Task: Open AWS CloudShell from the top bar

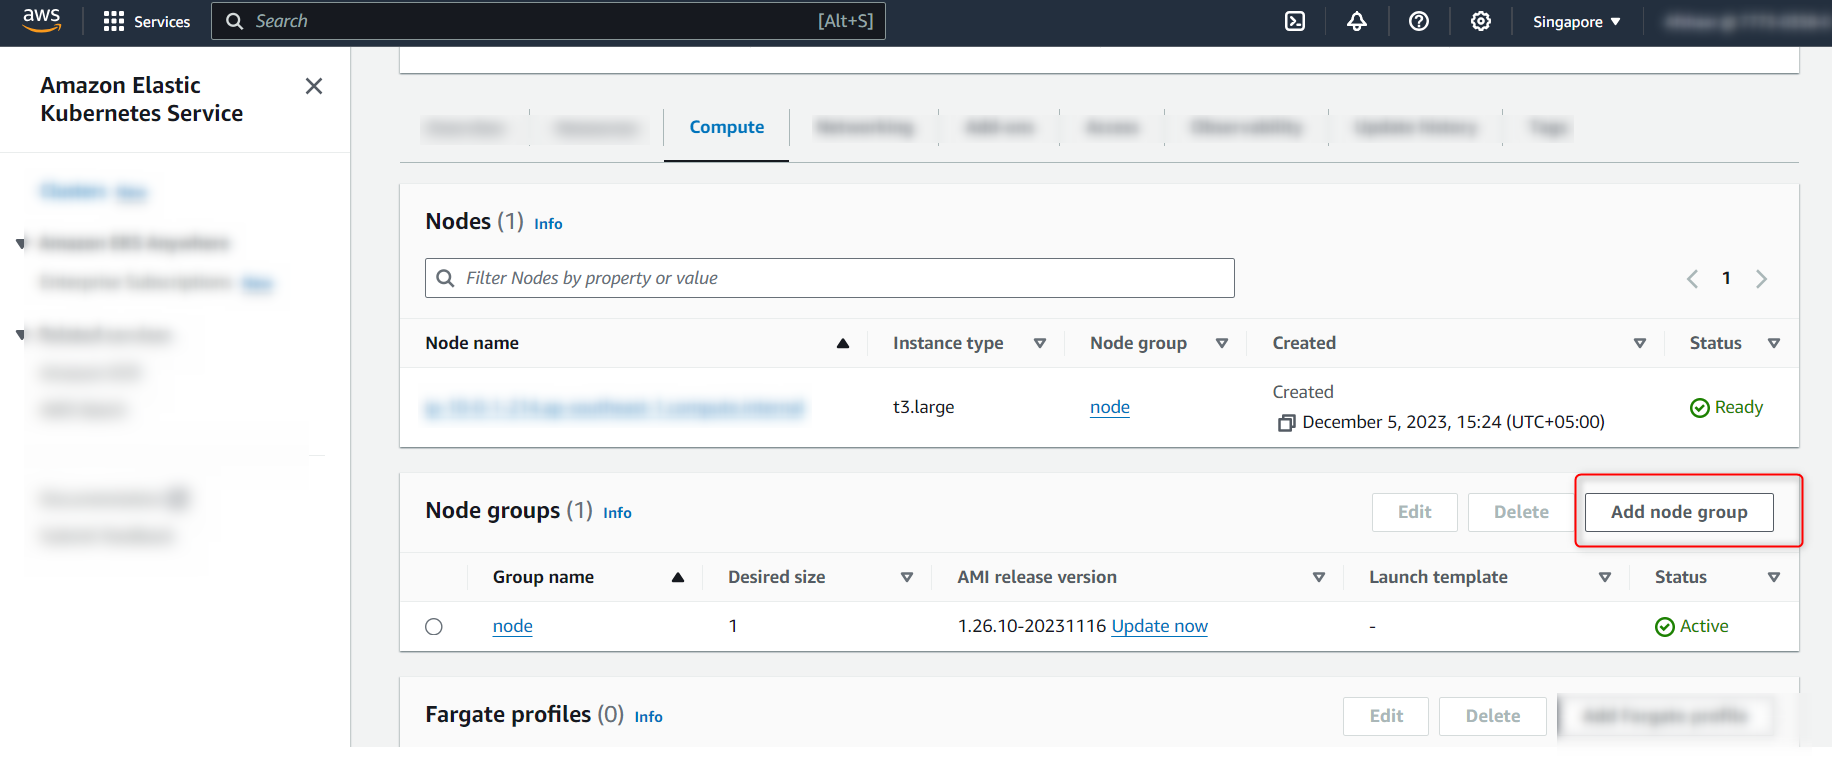Action: 1295,21
